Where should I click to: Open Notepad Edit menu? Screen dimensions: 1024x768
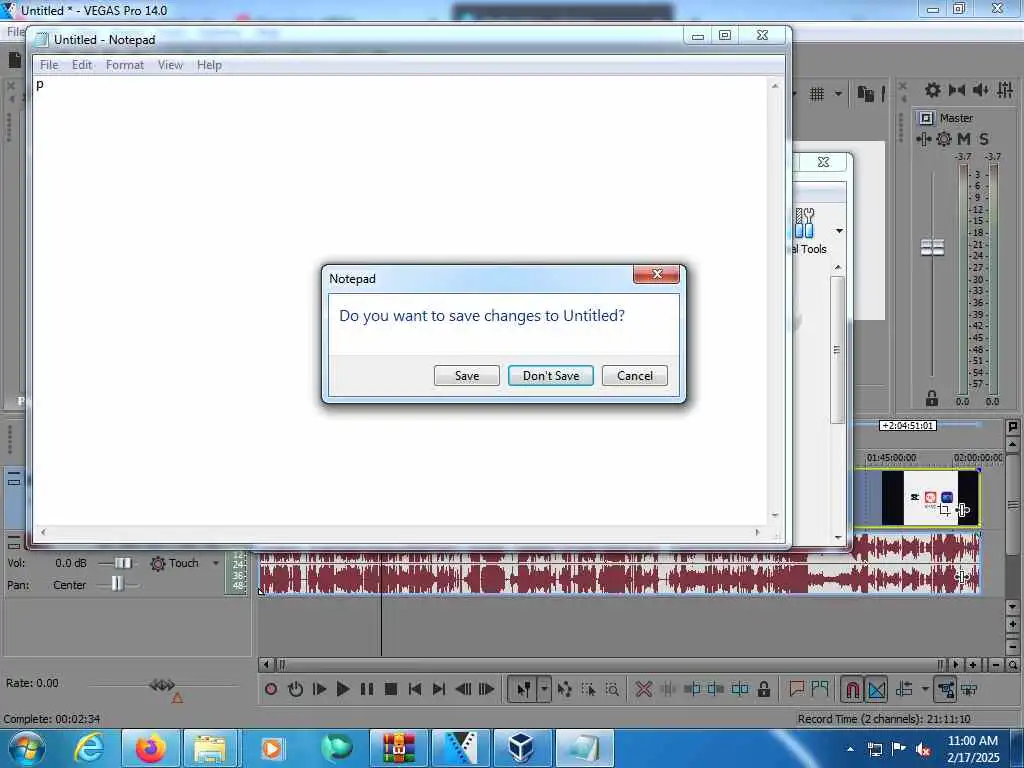point(82,65)
